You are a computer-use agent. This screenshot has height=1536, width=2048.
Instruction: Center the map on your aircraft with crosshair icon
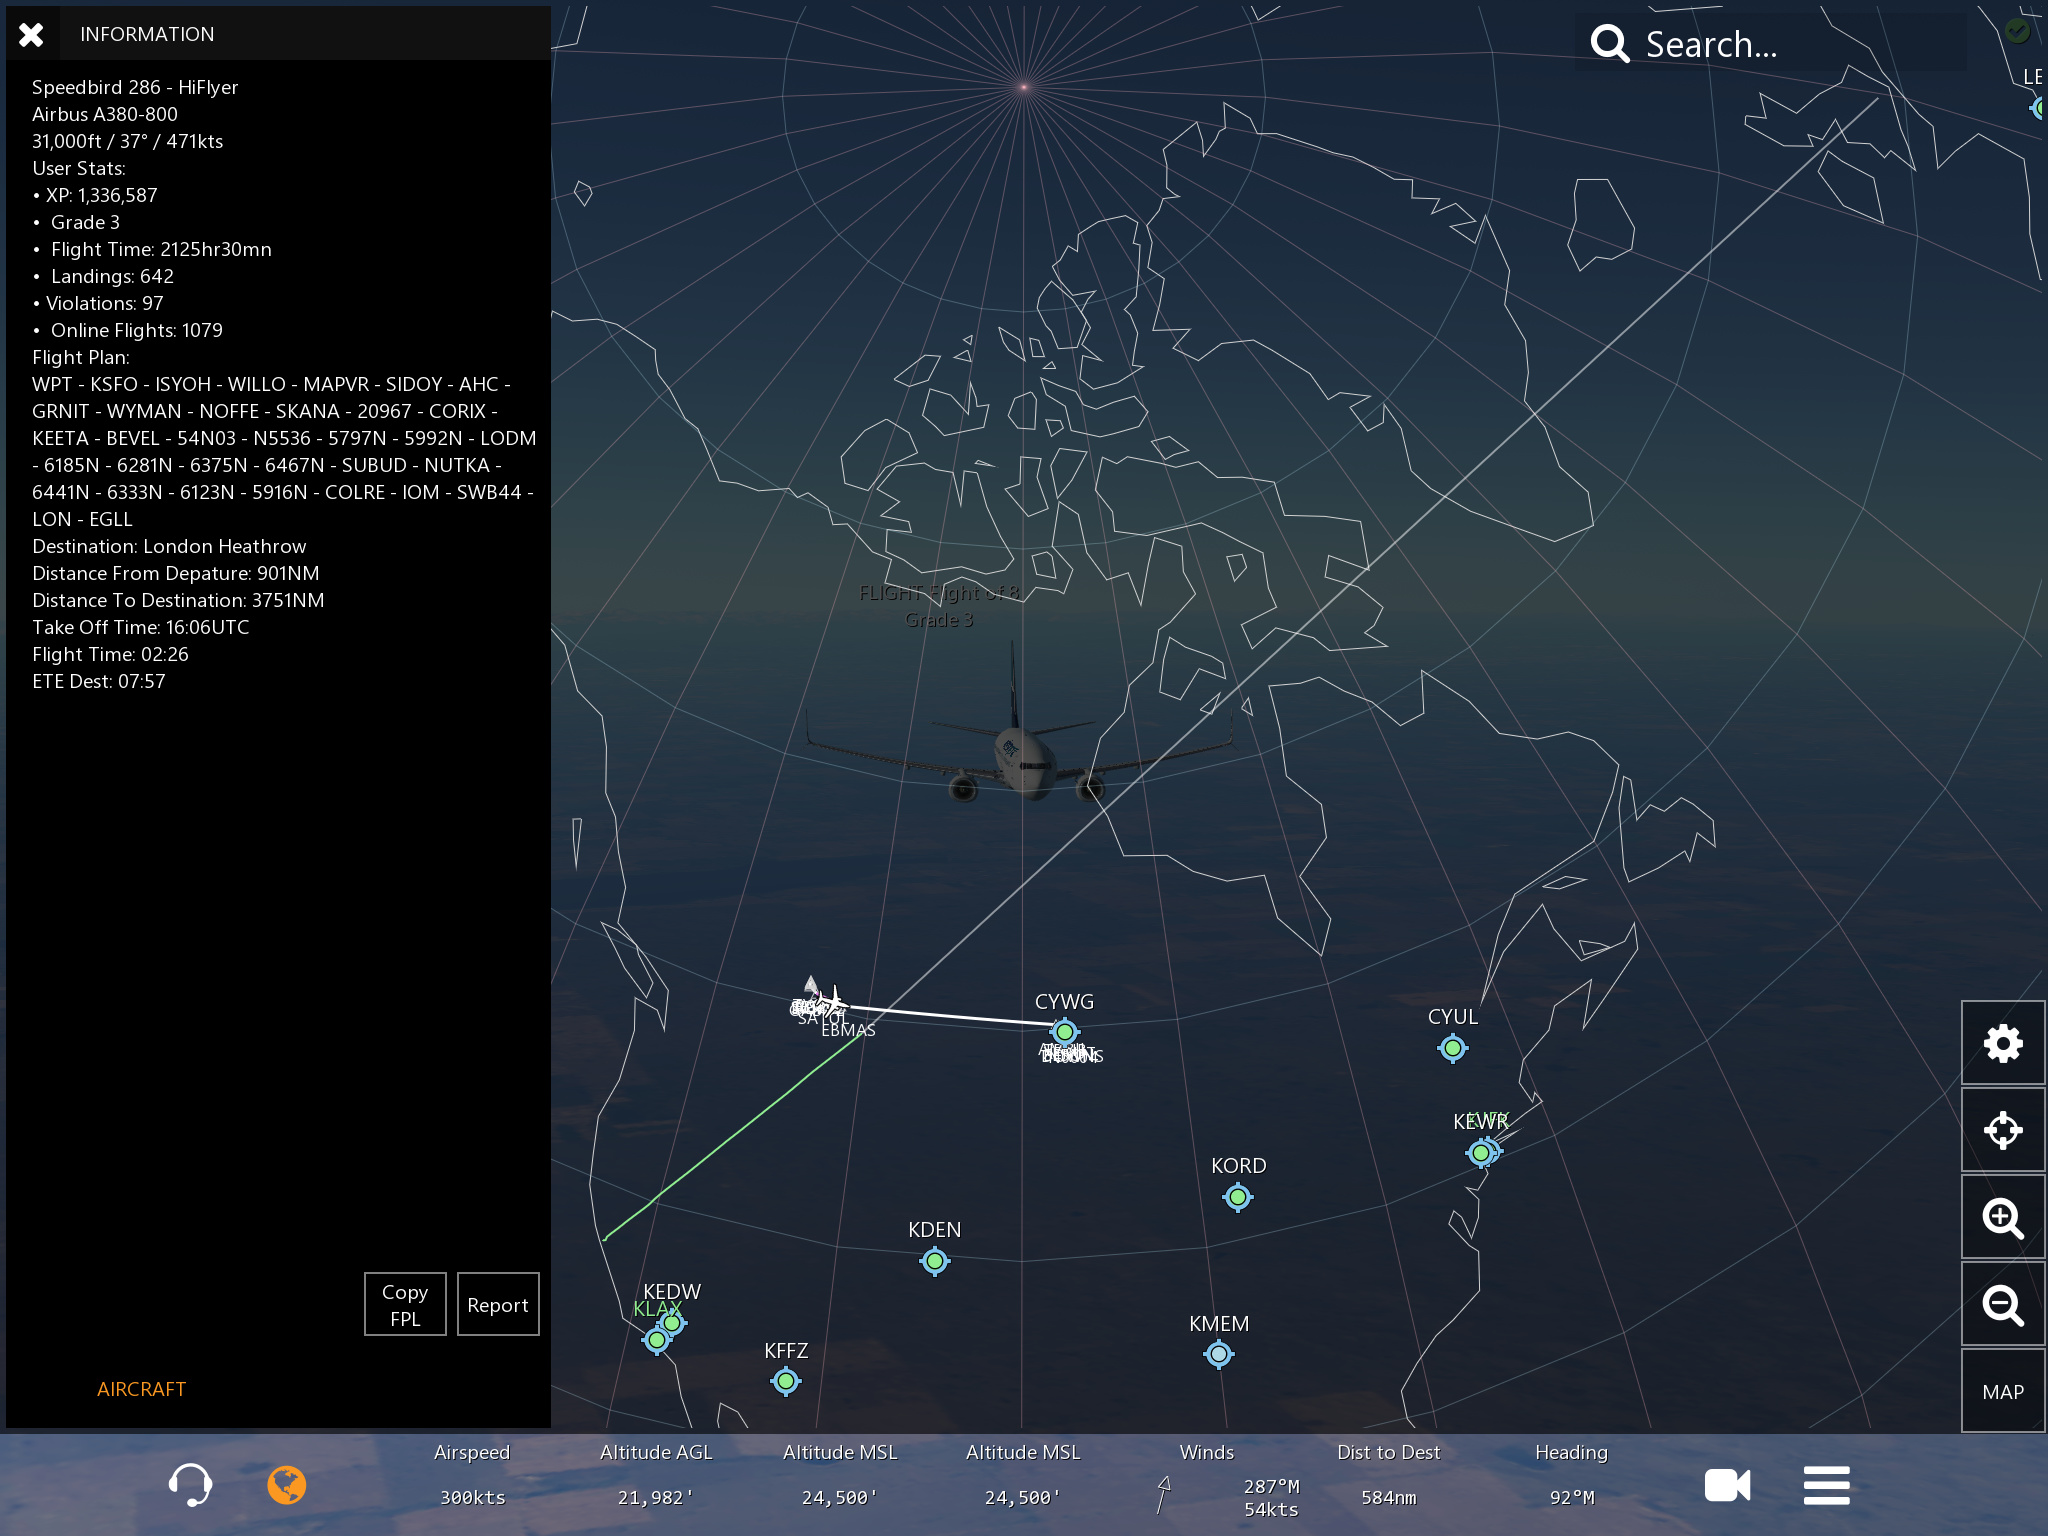tap(2002, 1130)
